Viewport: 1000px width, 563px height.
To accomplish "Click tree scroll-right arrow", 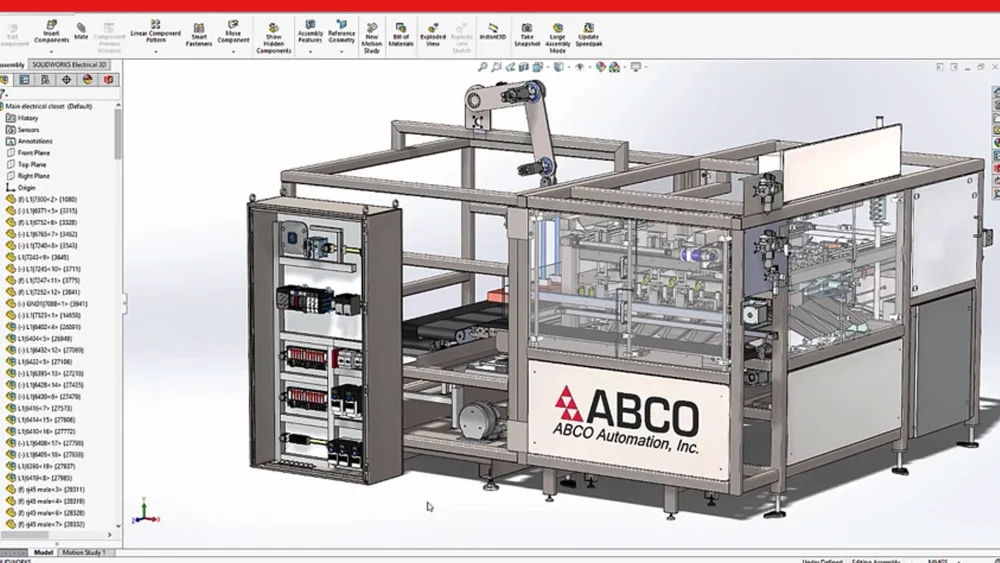I will pos(110,535).
